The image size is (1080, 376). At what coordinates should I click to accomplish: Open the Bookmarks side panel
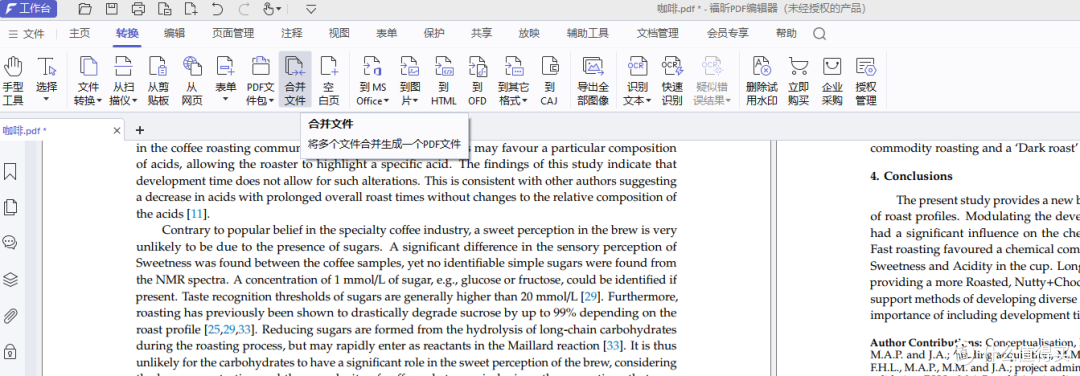pos(10,171)
